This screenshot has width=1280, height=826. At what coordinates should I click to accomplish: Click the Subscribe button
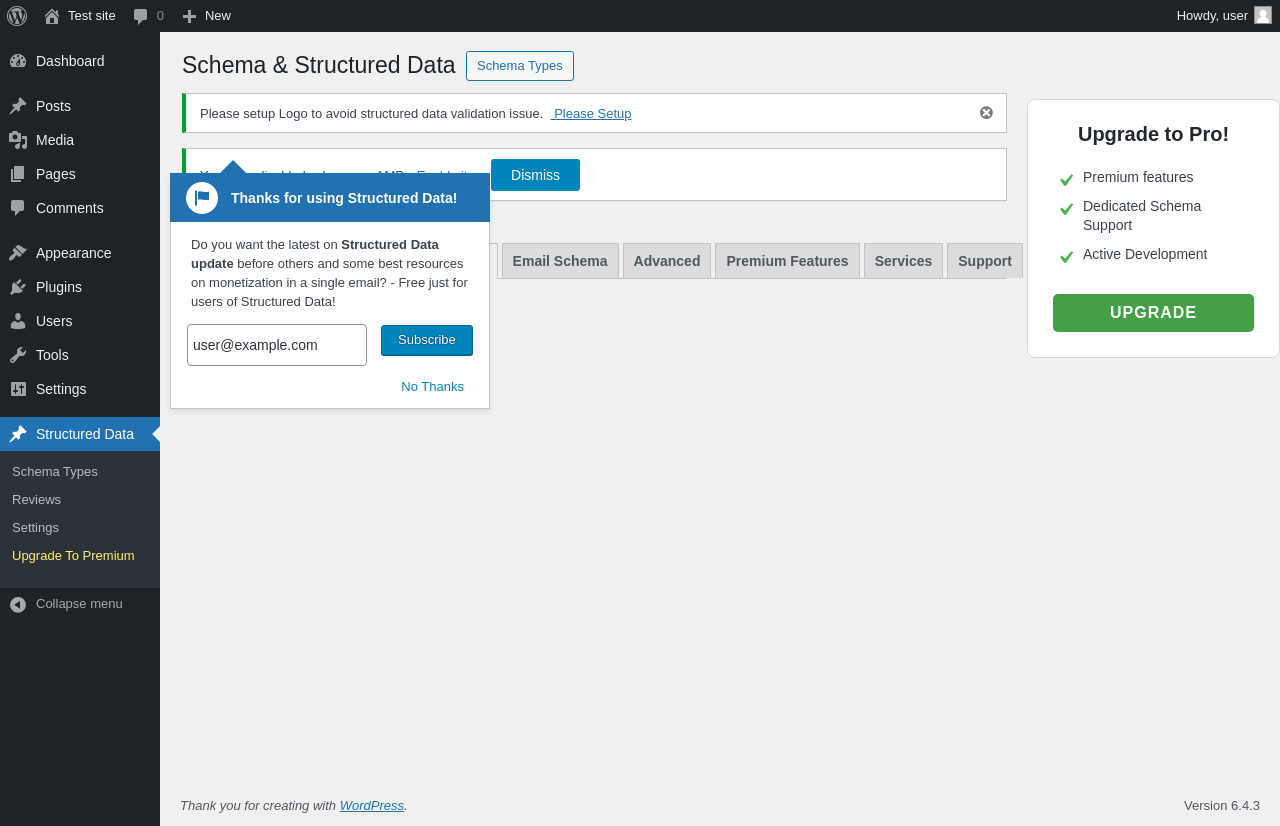click(427, 340)
